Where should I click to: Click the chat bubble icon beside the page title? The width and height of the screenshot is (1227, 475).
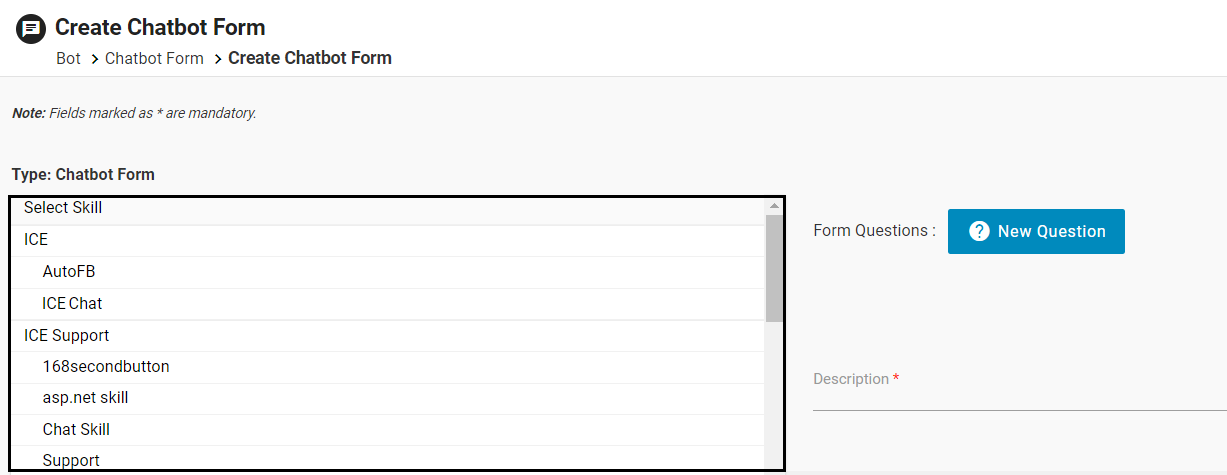click(x=31, y=28)
